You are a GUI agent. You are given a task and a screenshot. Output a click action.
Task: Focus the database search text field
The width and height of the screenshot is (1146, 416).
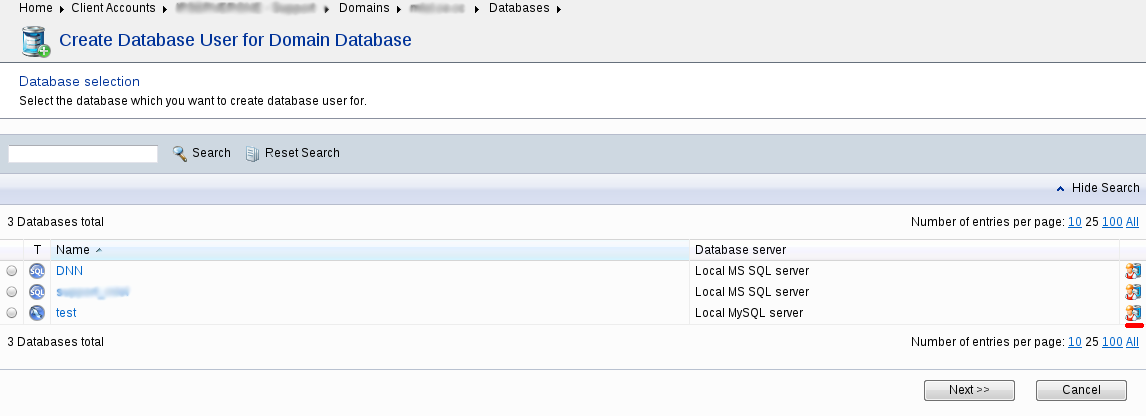[83, 154]
